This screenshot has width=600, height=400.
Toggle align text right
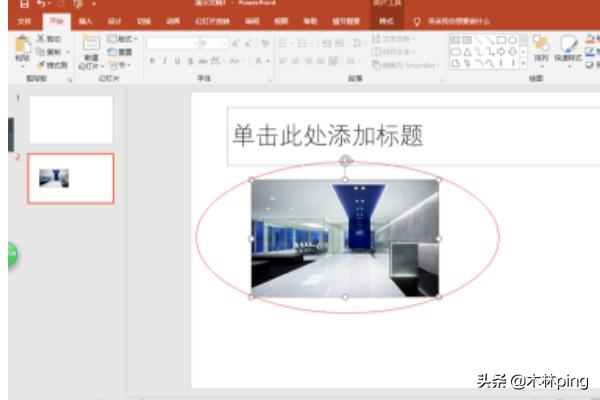pos(308,60)
